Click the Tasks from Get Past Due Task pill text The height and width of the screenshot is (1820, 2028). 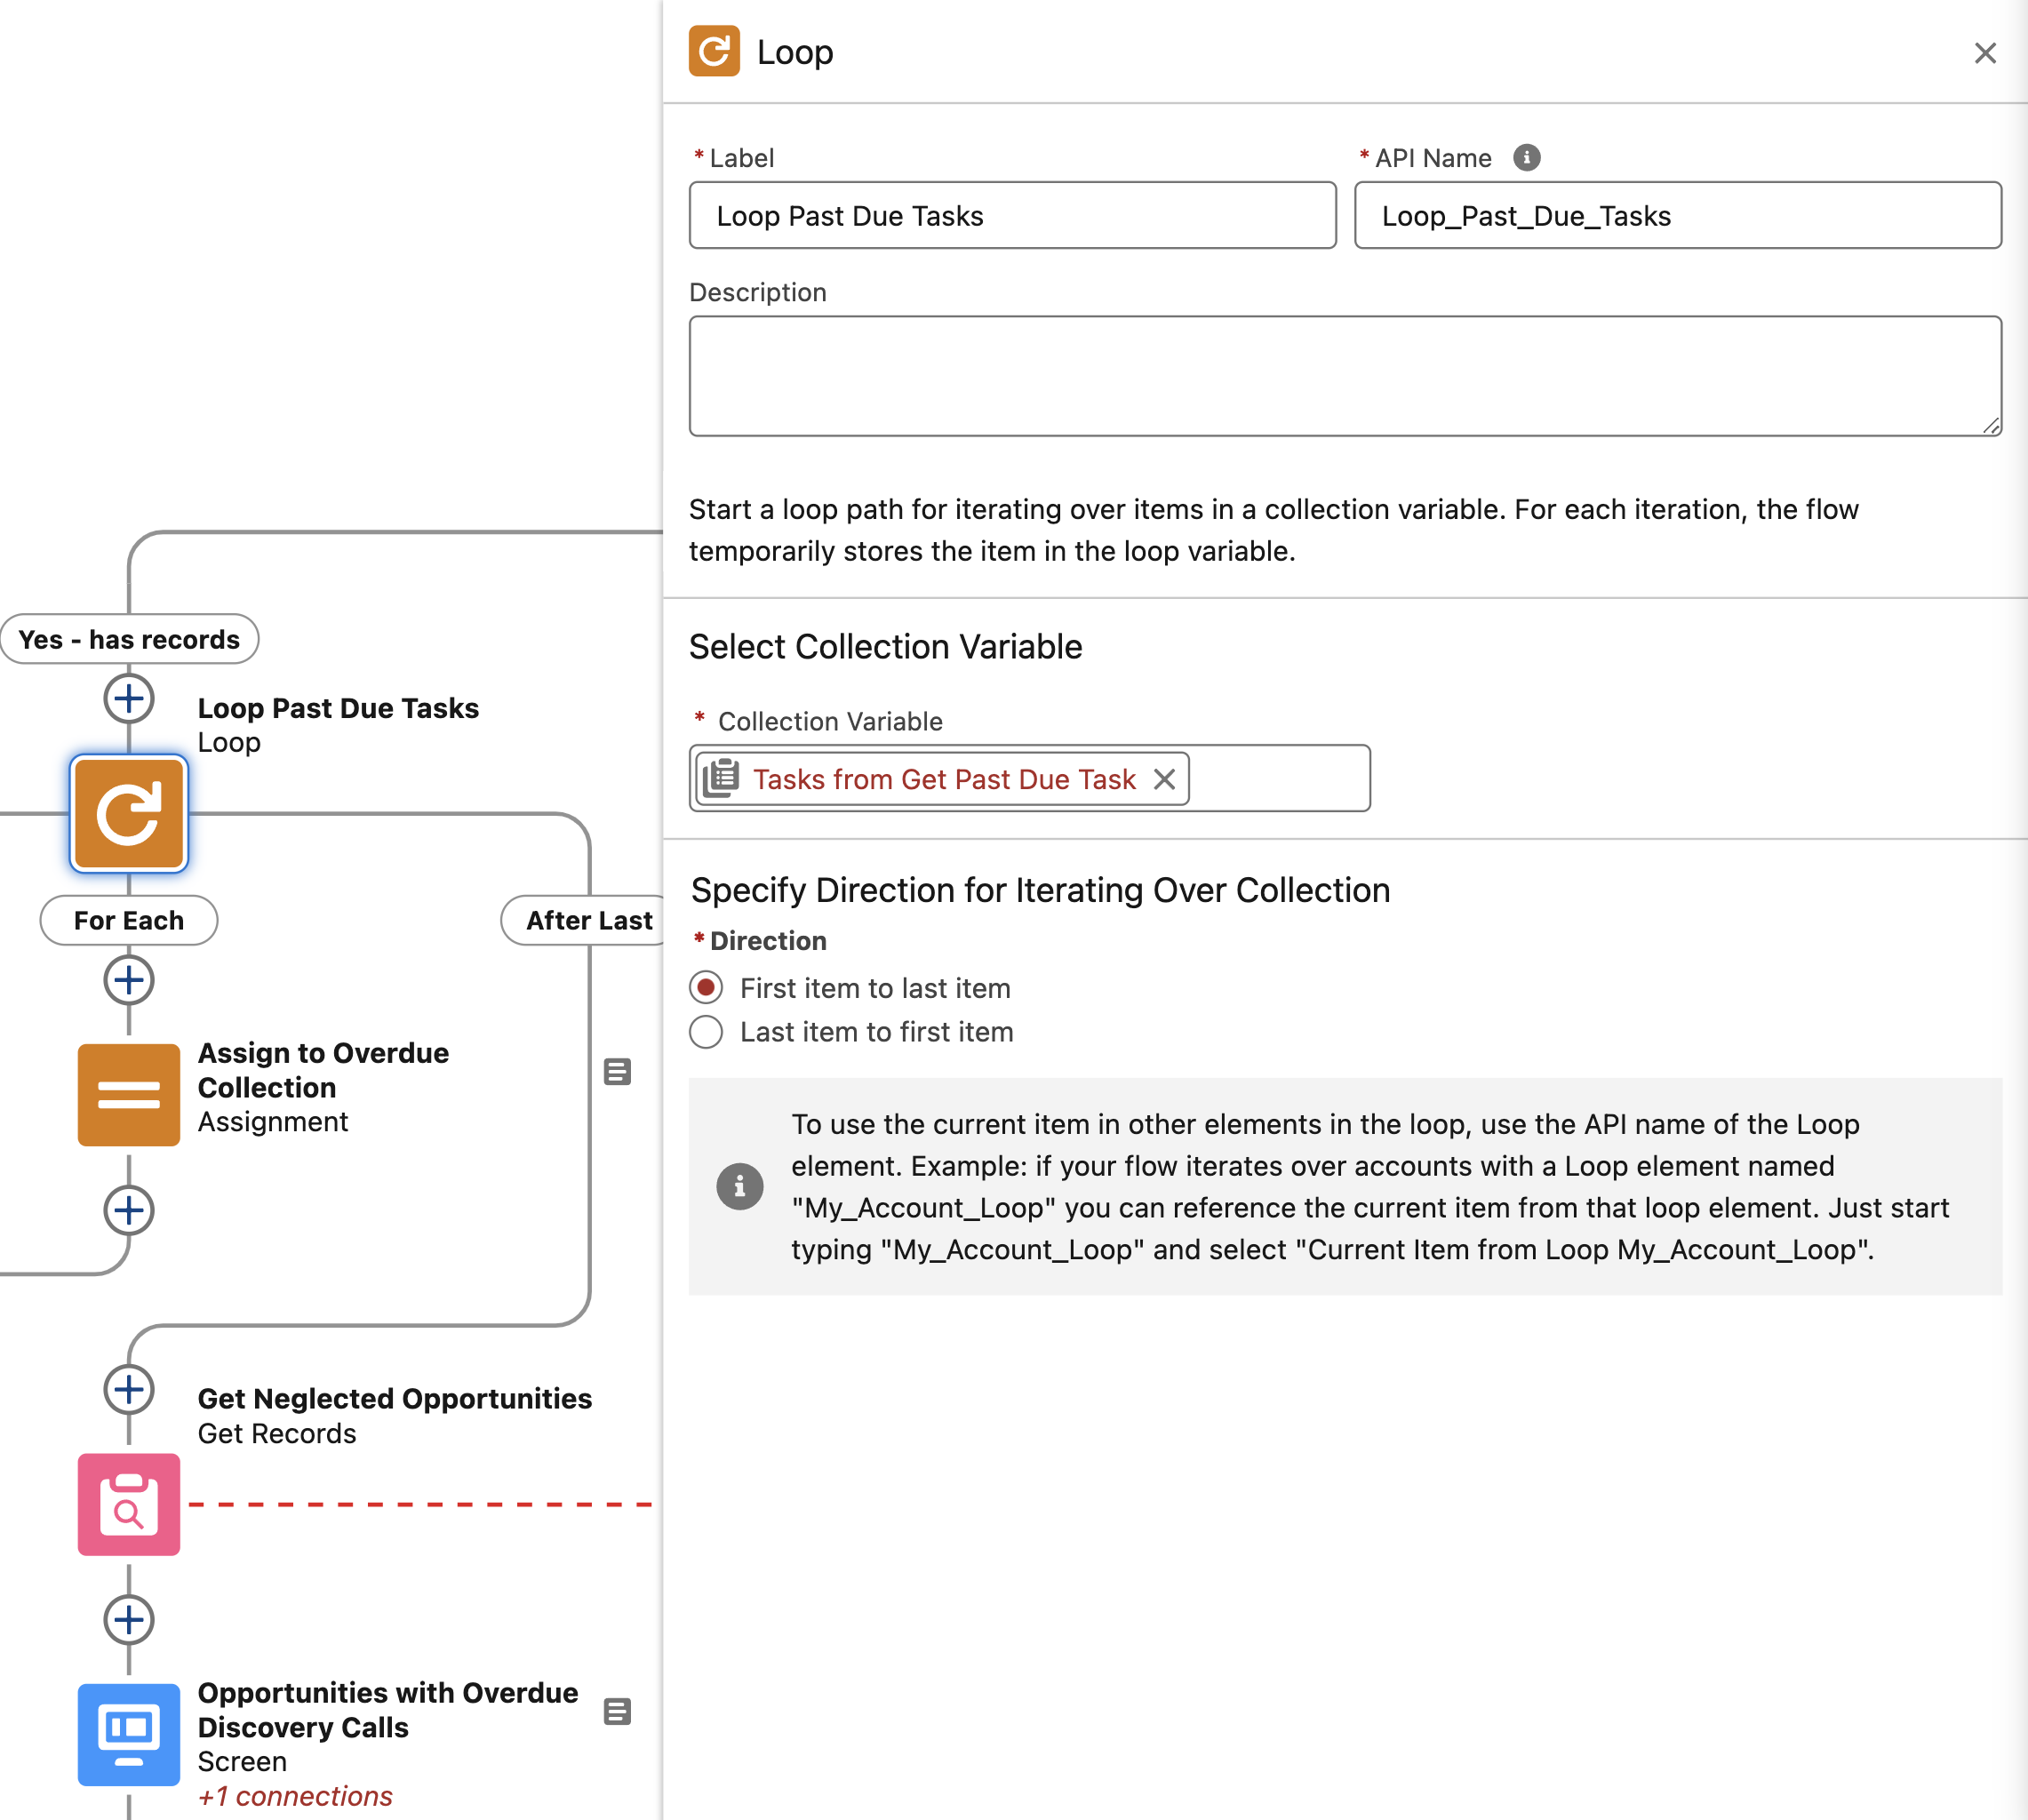(x=944, y=779)
